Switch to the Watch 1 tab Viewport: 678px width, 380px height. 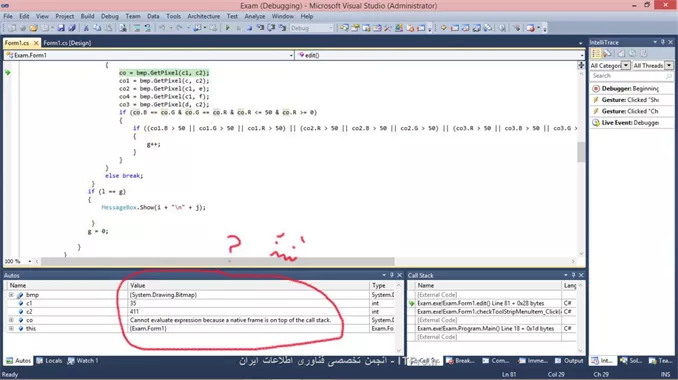[83, 361]
